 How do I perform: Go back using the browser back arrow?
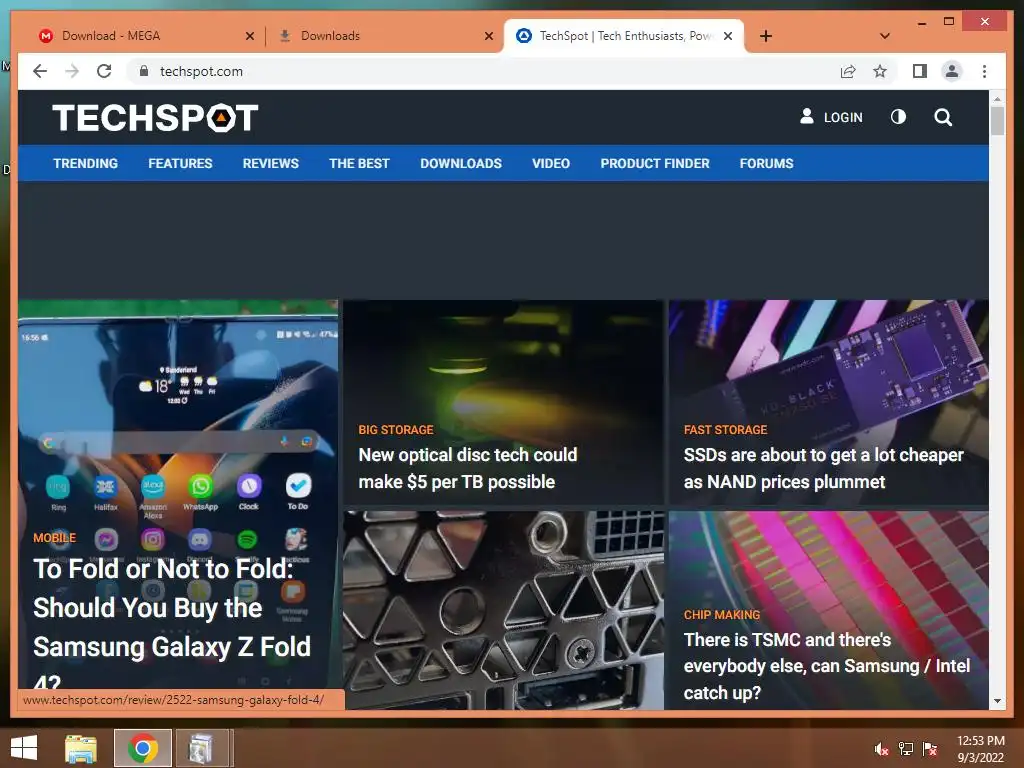coord(40,71)
